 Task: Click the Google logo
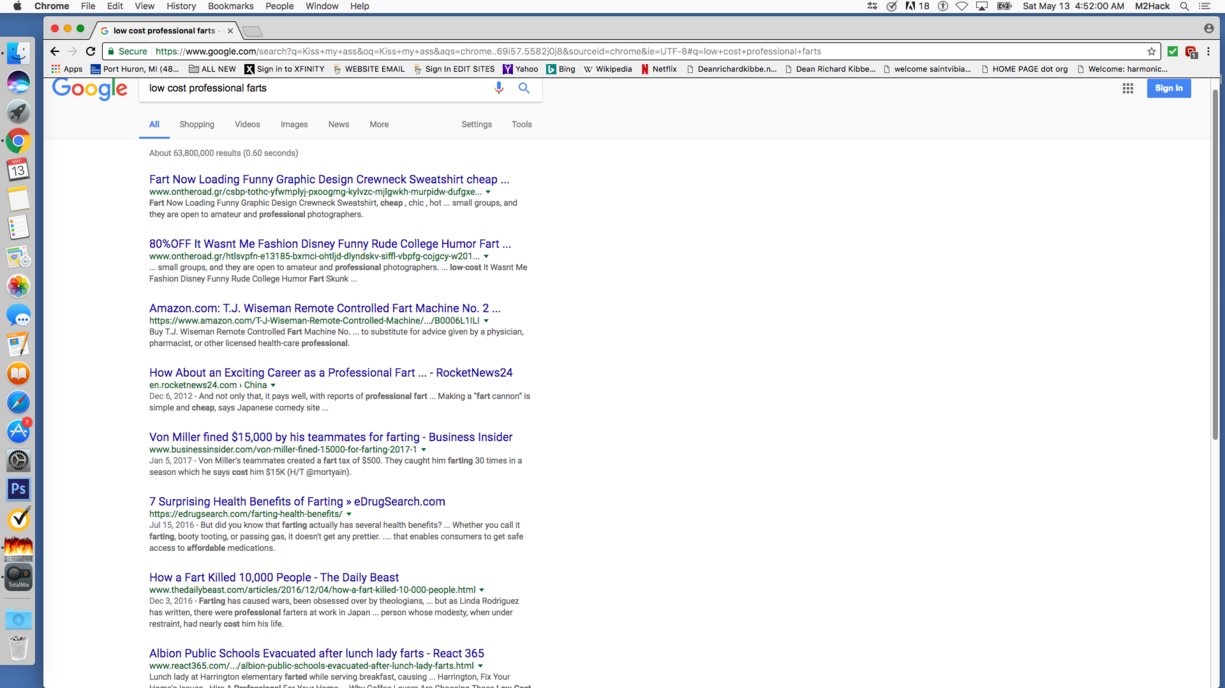point(90,88)
